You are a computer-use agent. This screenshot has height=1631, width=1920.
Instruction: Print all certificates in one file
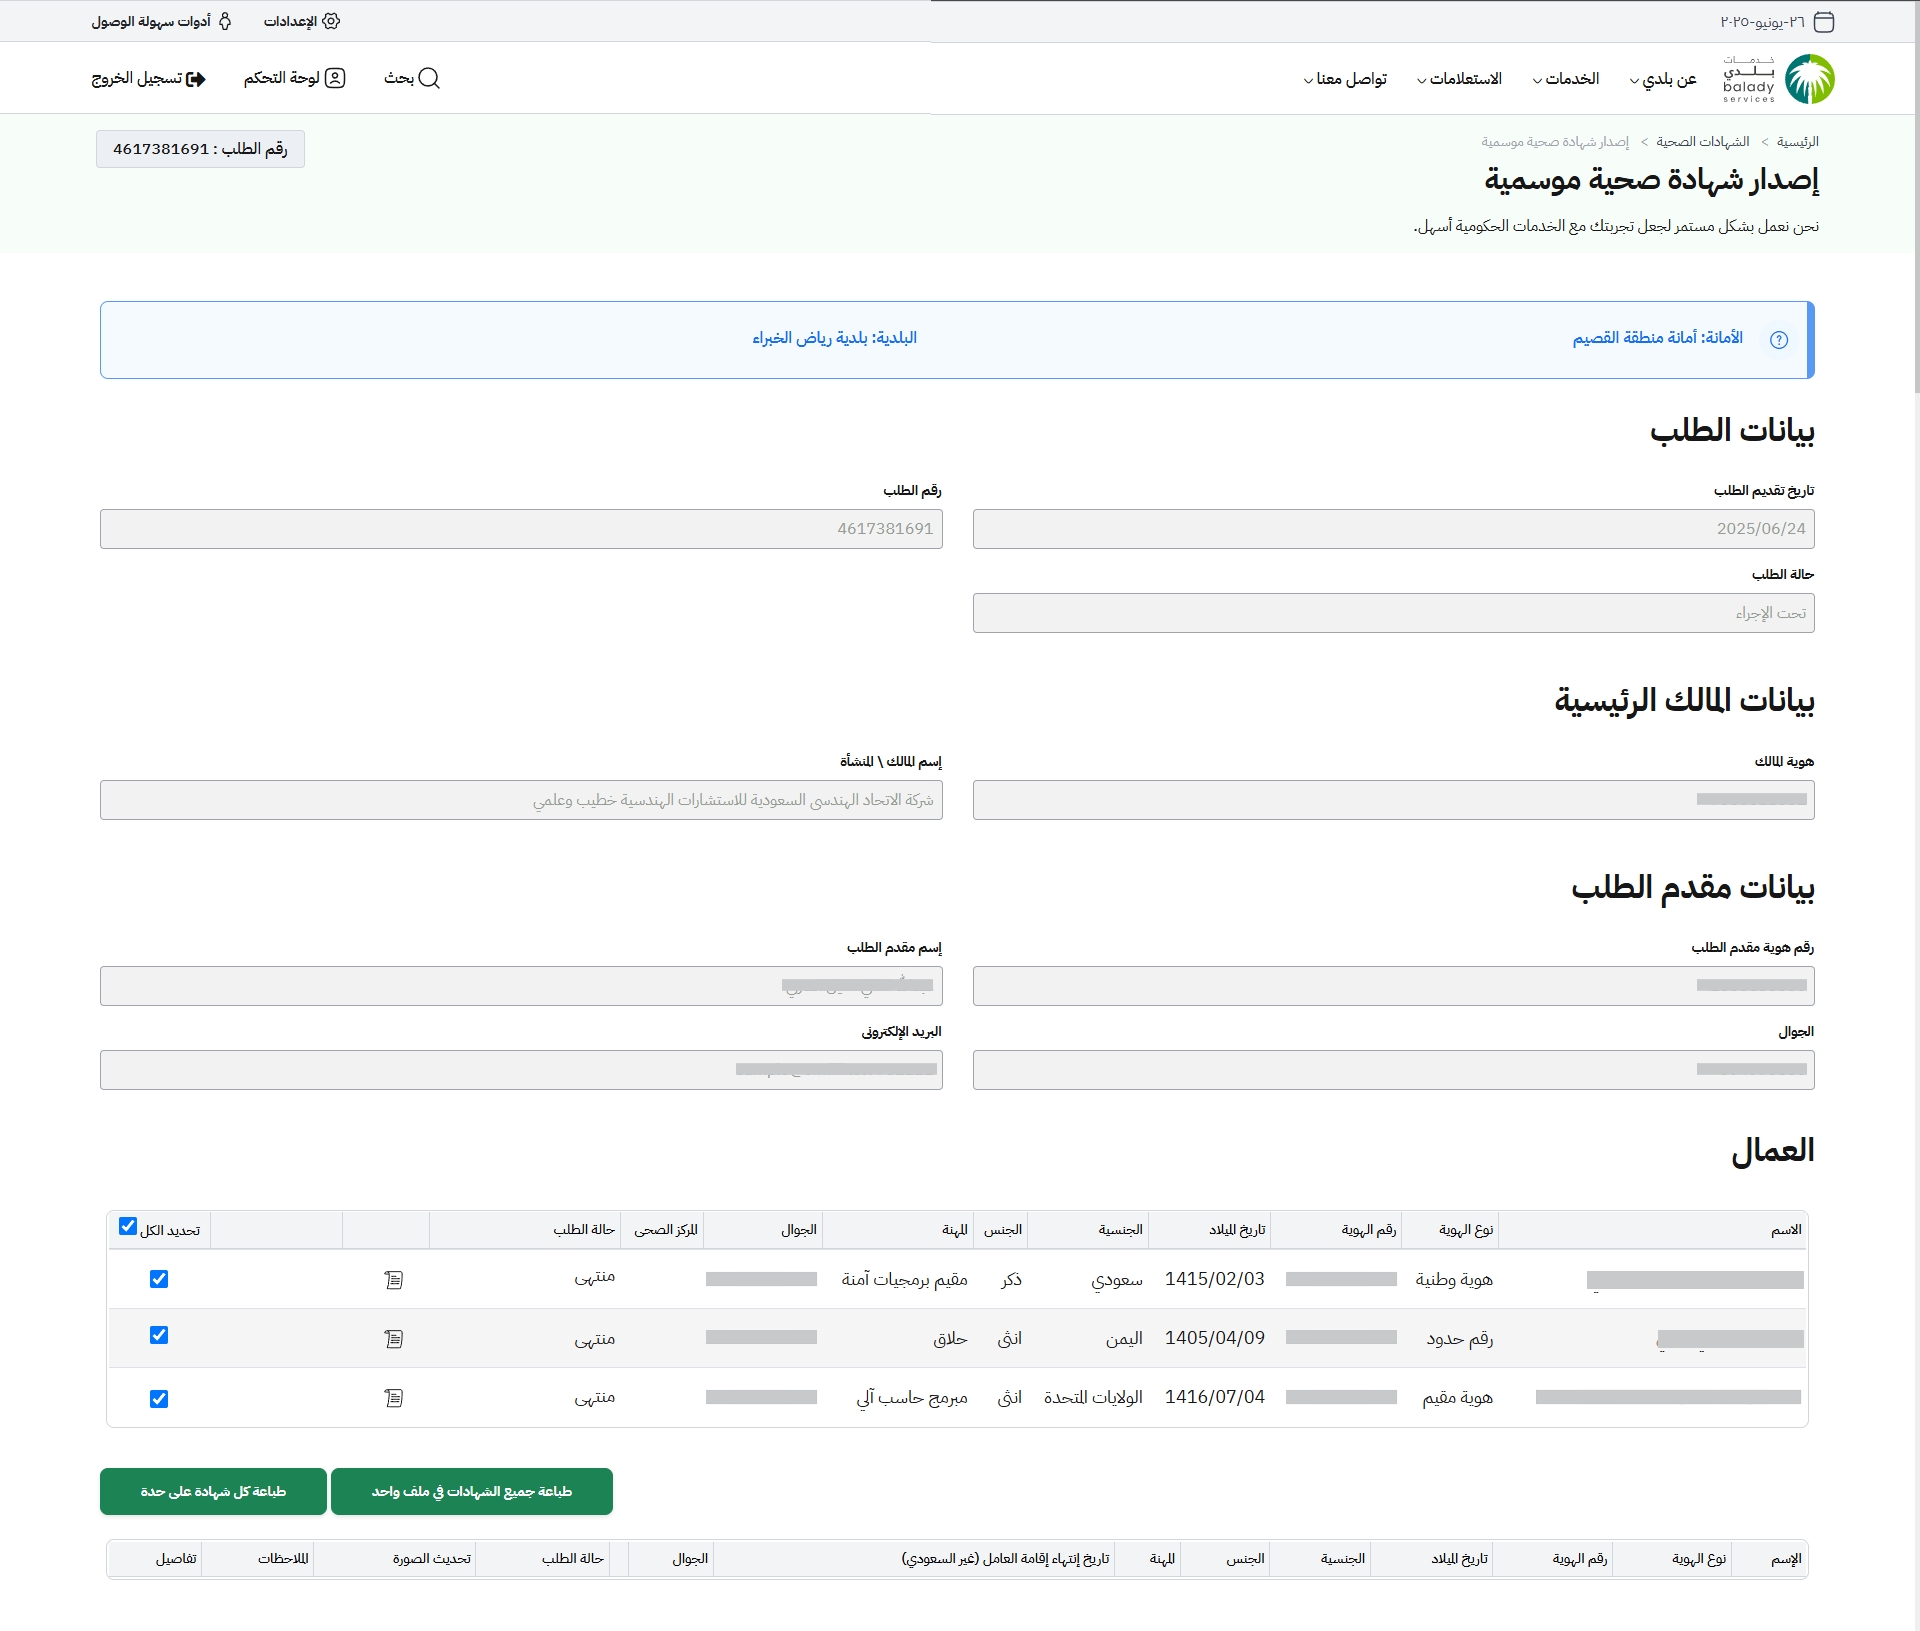pos(472,1492)
